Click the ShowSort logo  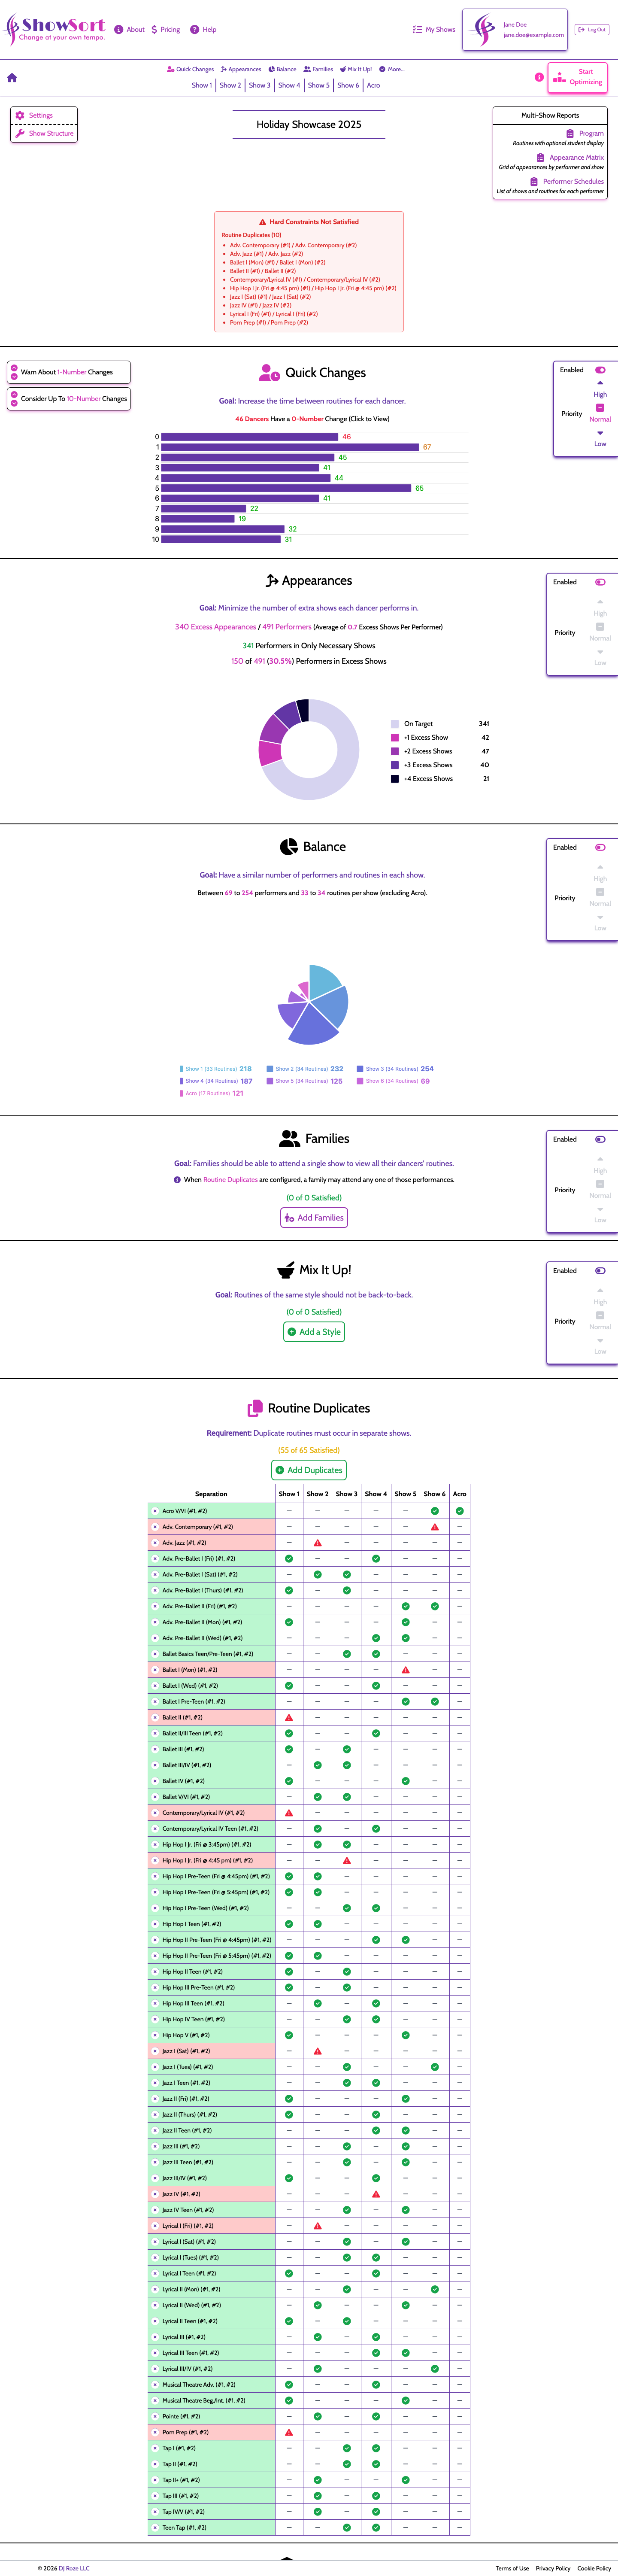tap(55, 29)
